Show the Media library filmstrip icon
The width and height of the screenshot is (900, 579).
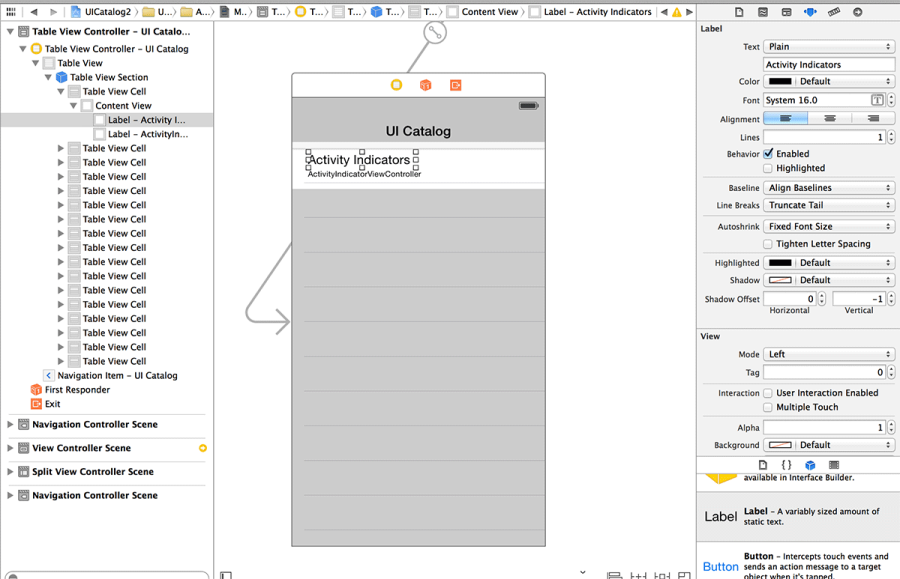tap(833, 465)
